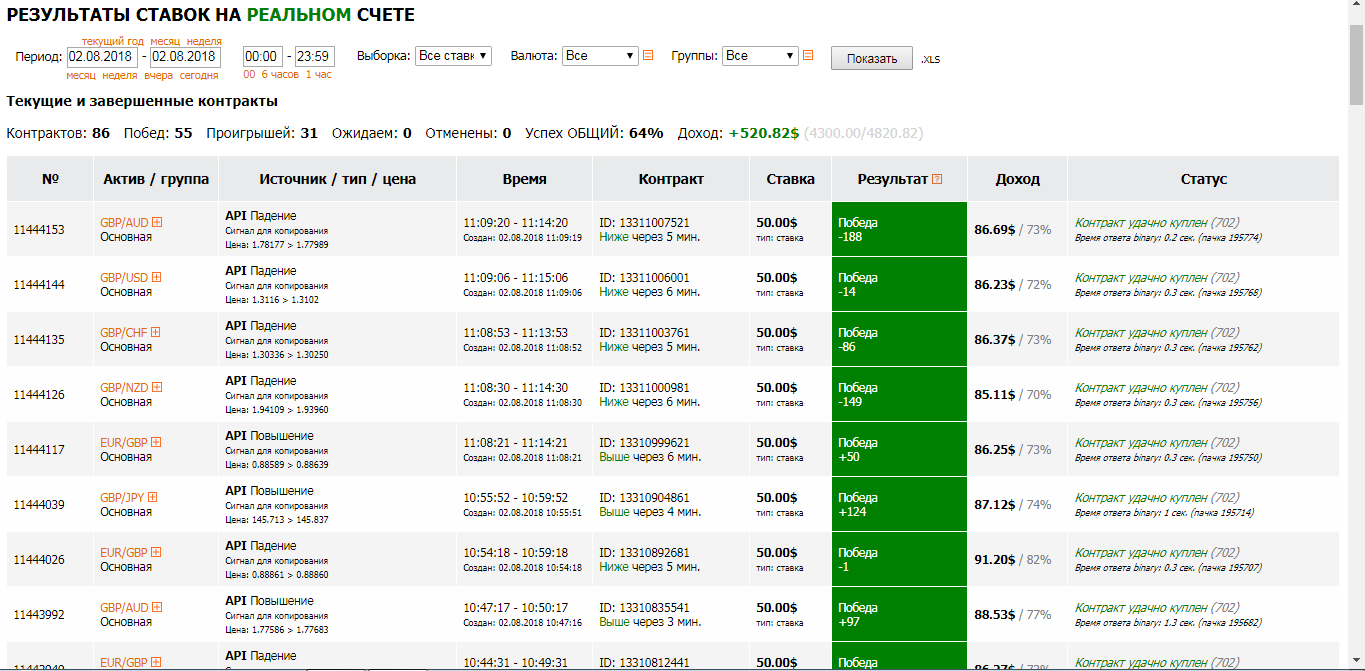Click the vertical scrollbar up arrow
Screen dimensions: 1365x671
(1356, 8)
